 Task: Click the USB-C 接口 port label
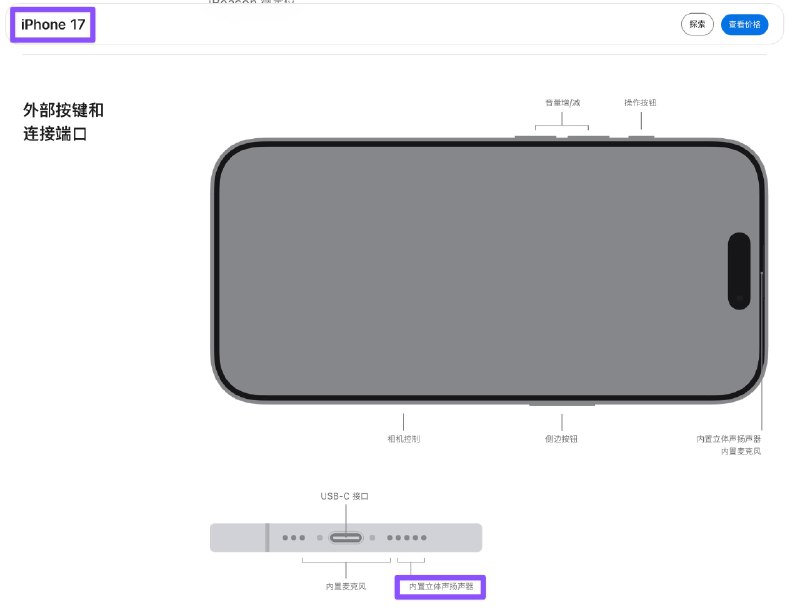point(343,494)
